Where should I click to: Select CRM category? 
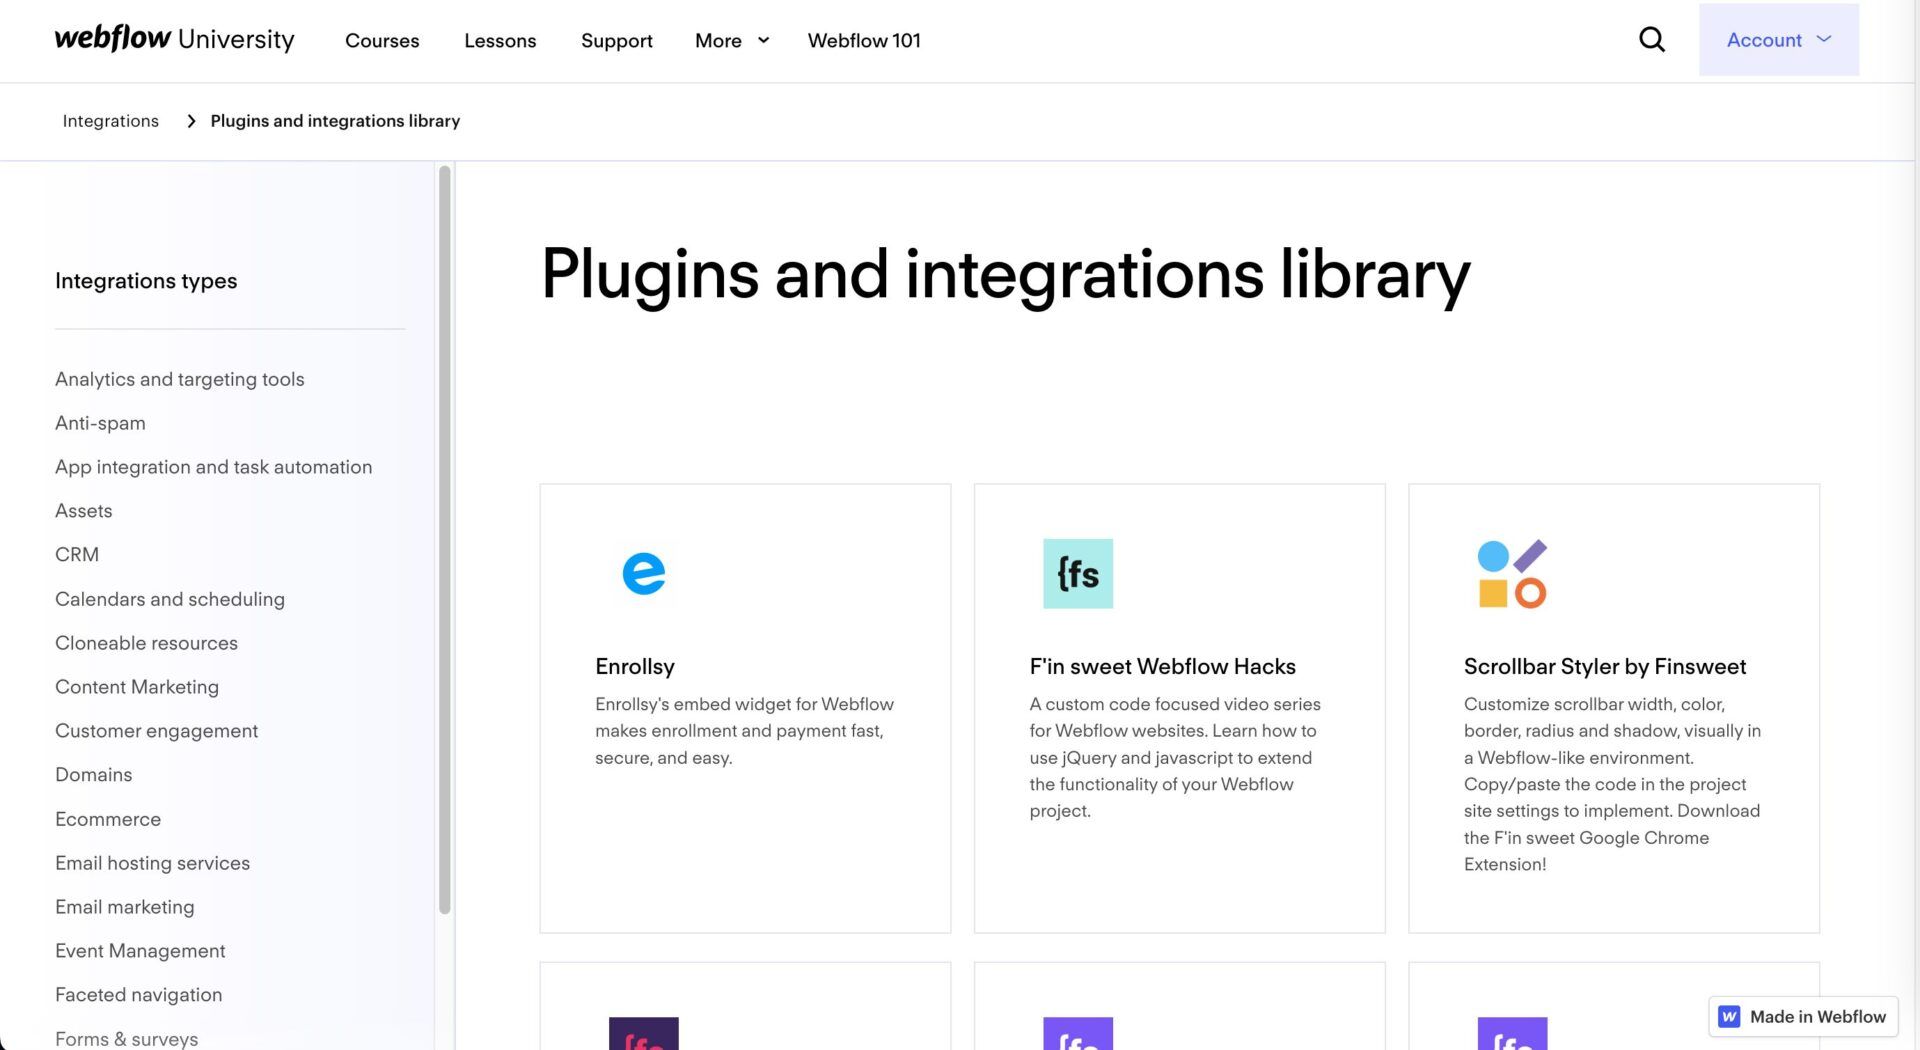pos(77,555)
